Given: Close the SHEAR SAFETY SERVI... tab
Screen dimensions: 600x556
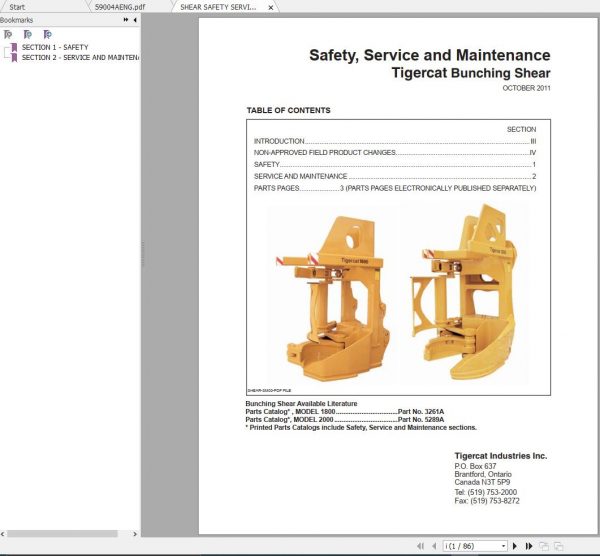Looking at the screenshot, I should (271, 7).
